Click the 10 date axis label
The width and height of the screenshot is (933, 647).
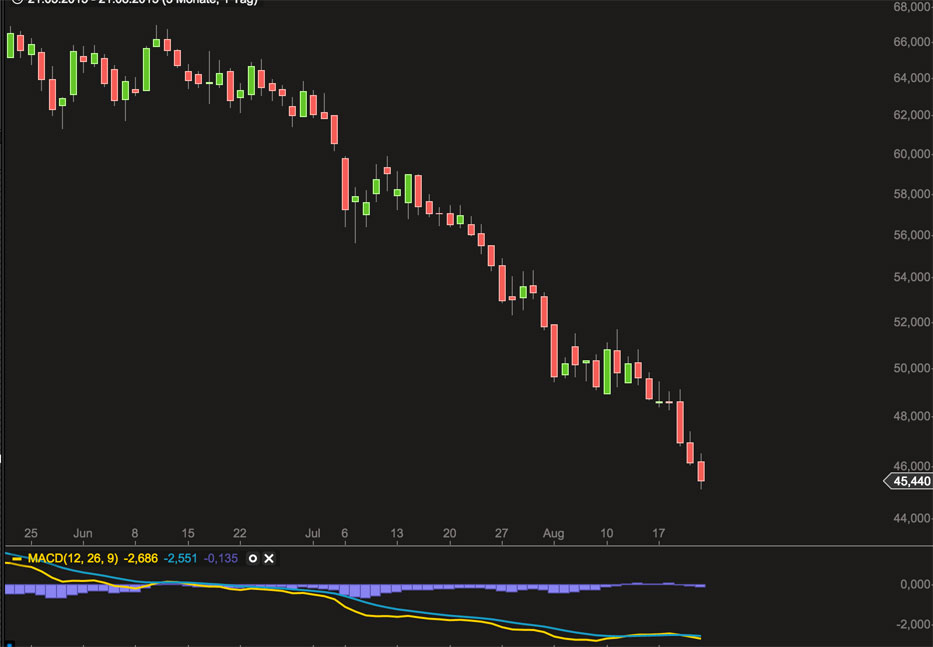tap(606, 533)
